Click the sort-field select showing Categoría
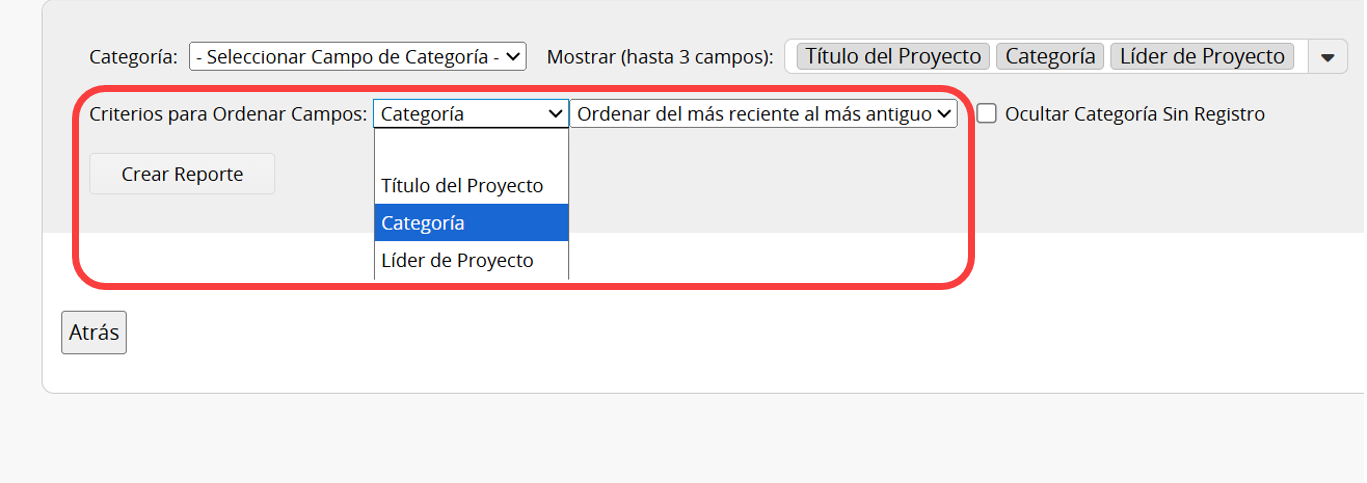 click(x=471, y=114)
